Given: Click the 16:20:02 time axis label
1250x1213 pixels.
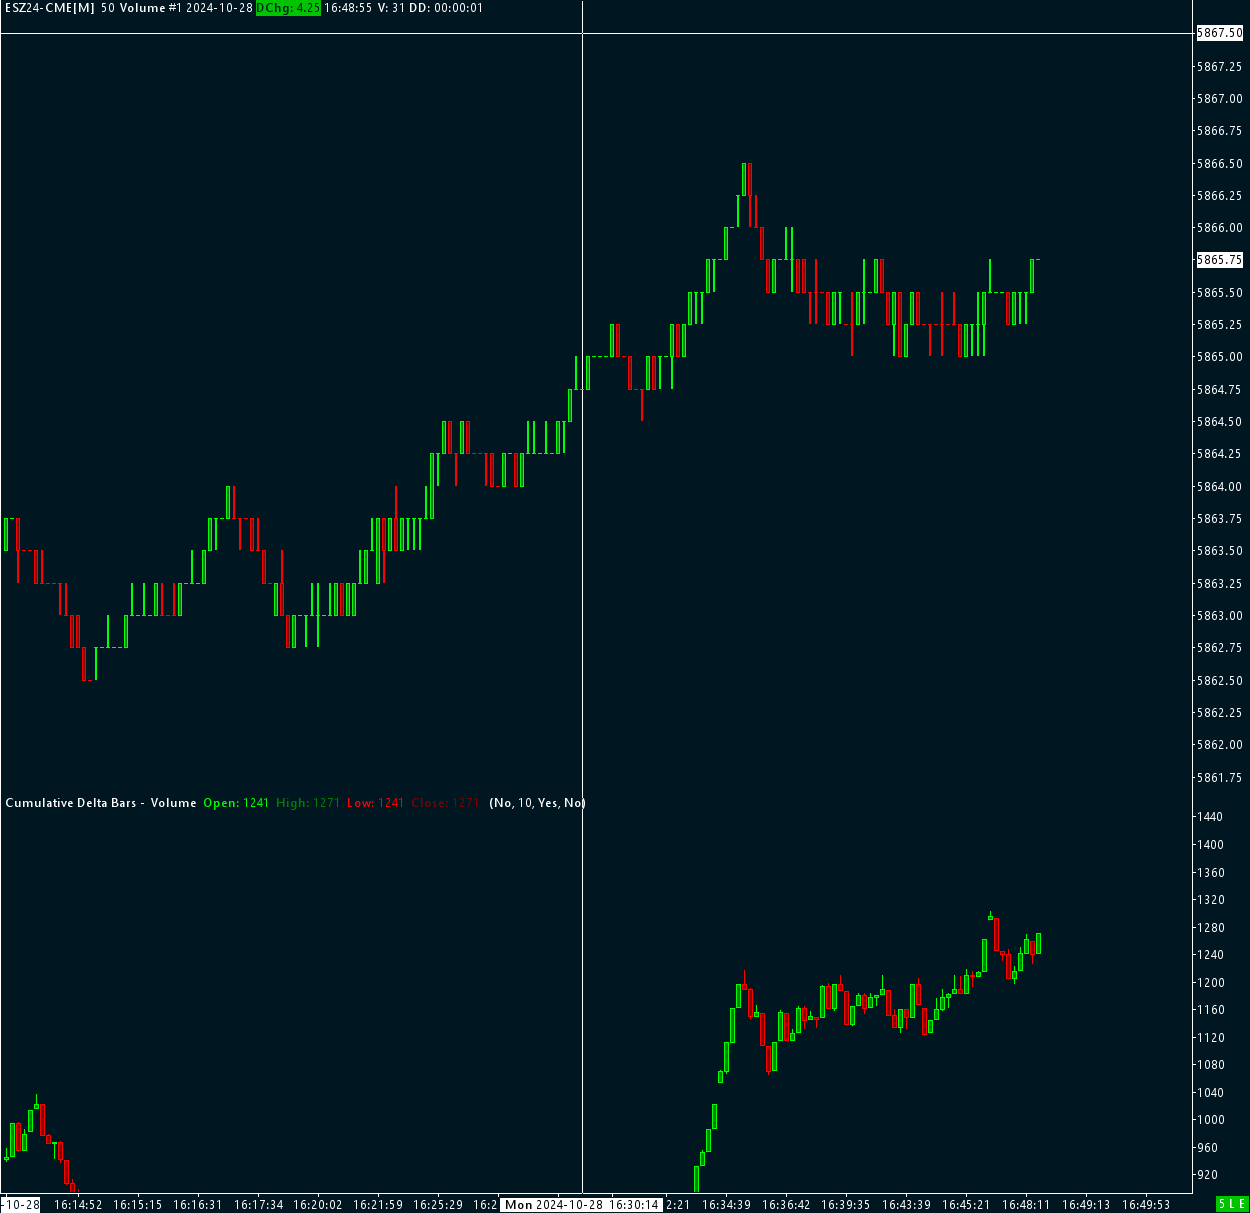Looking at the screenshot, I should pos(318,1205).
